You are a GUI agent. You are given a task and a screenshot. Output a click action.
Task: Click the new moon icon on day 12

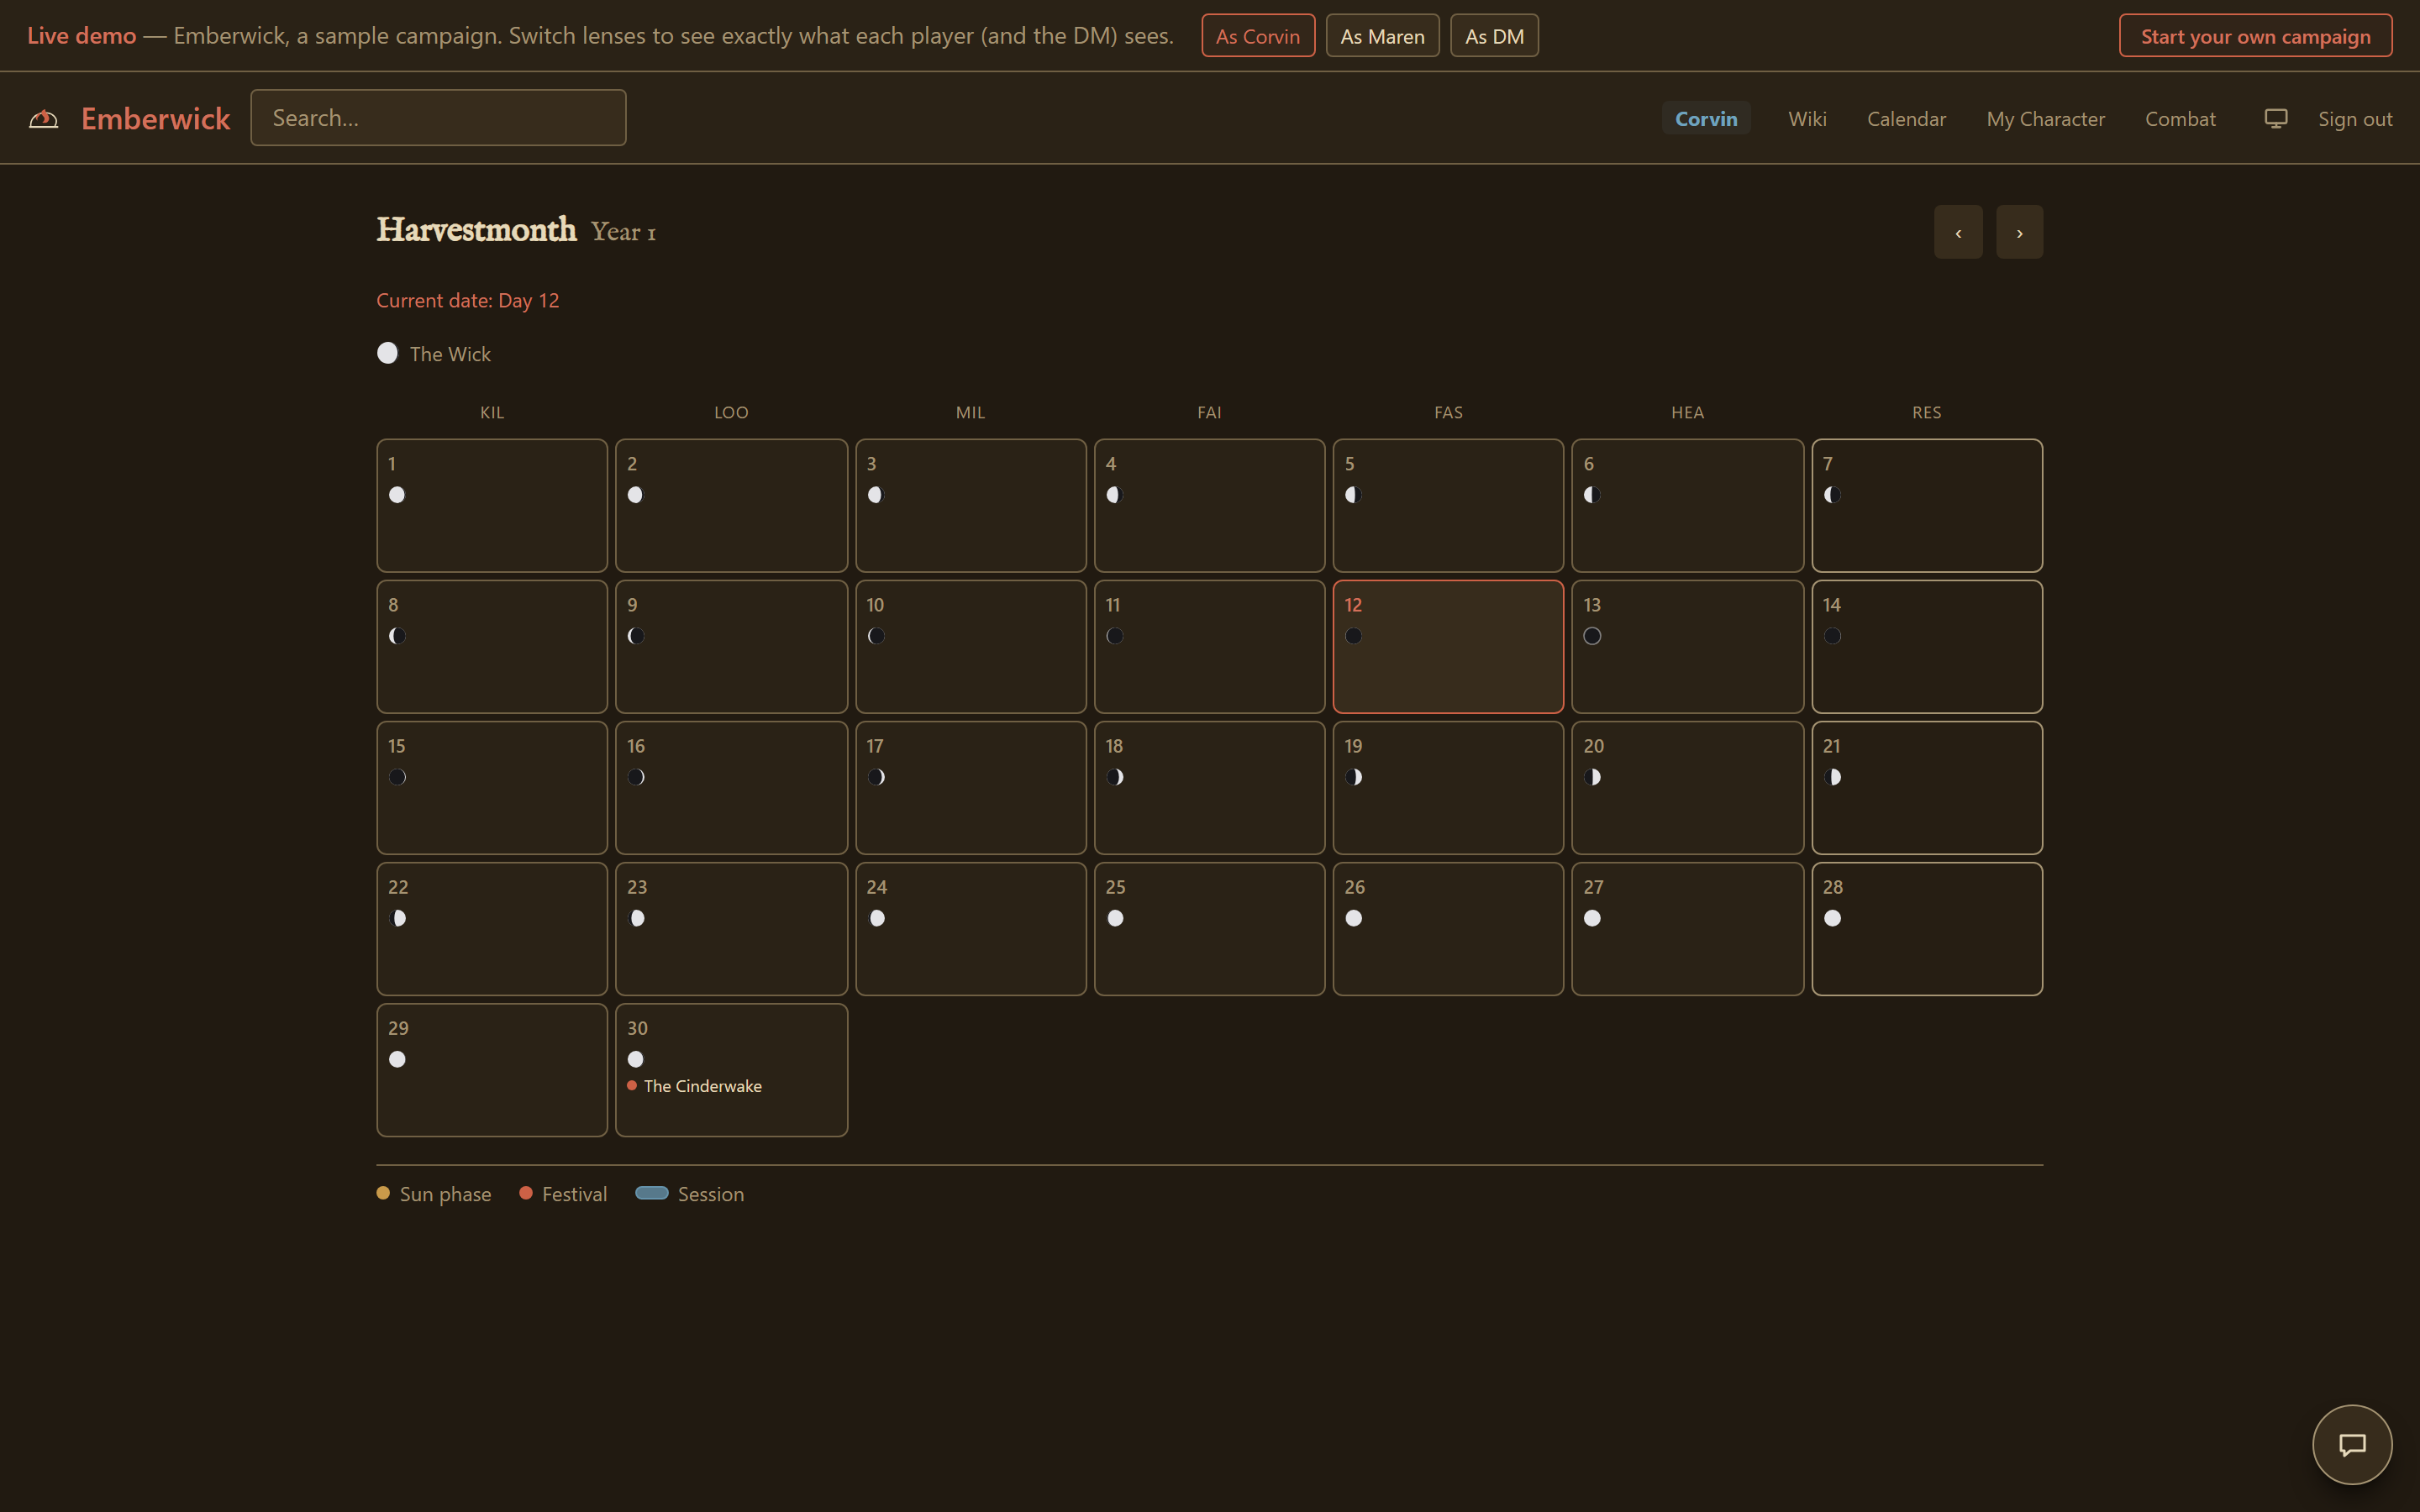[x=1354, y=636]
